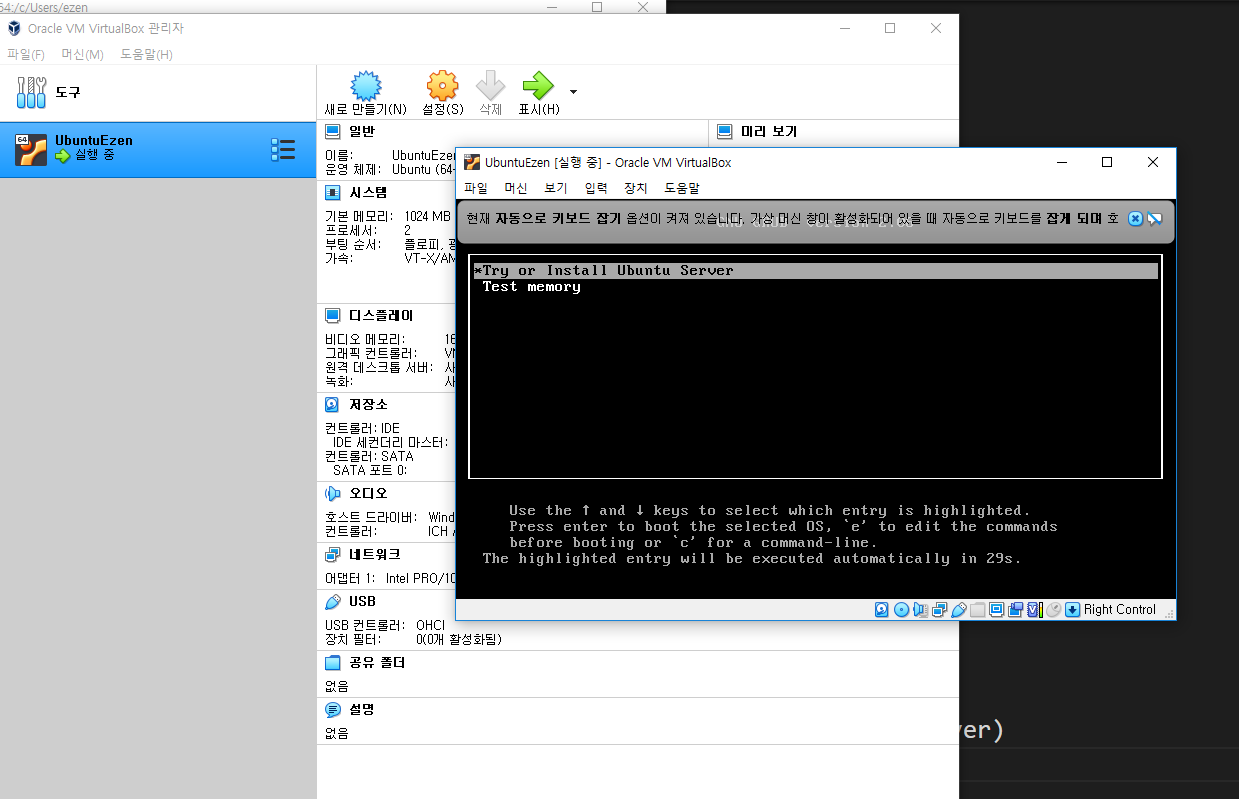Open the 도움말(H) menu in VirtualBox Manager
Image resolution: width=1239 pixels, height=799 pixels.
146,54
